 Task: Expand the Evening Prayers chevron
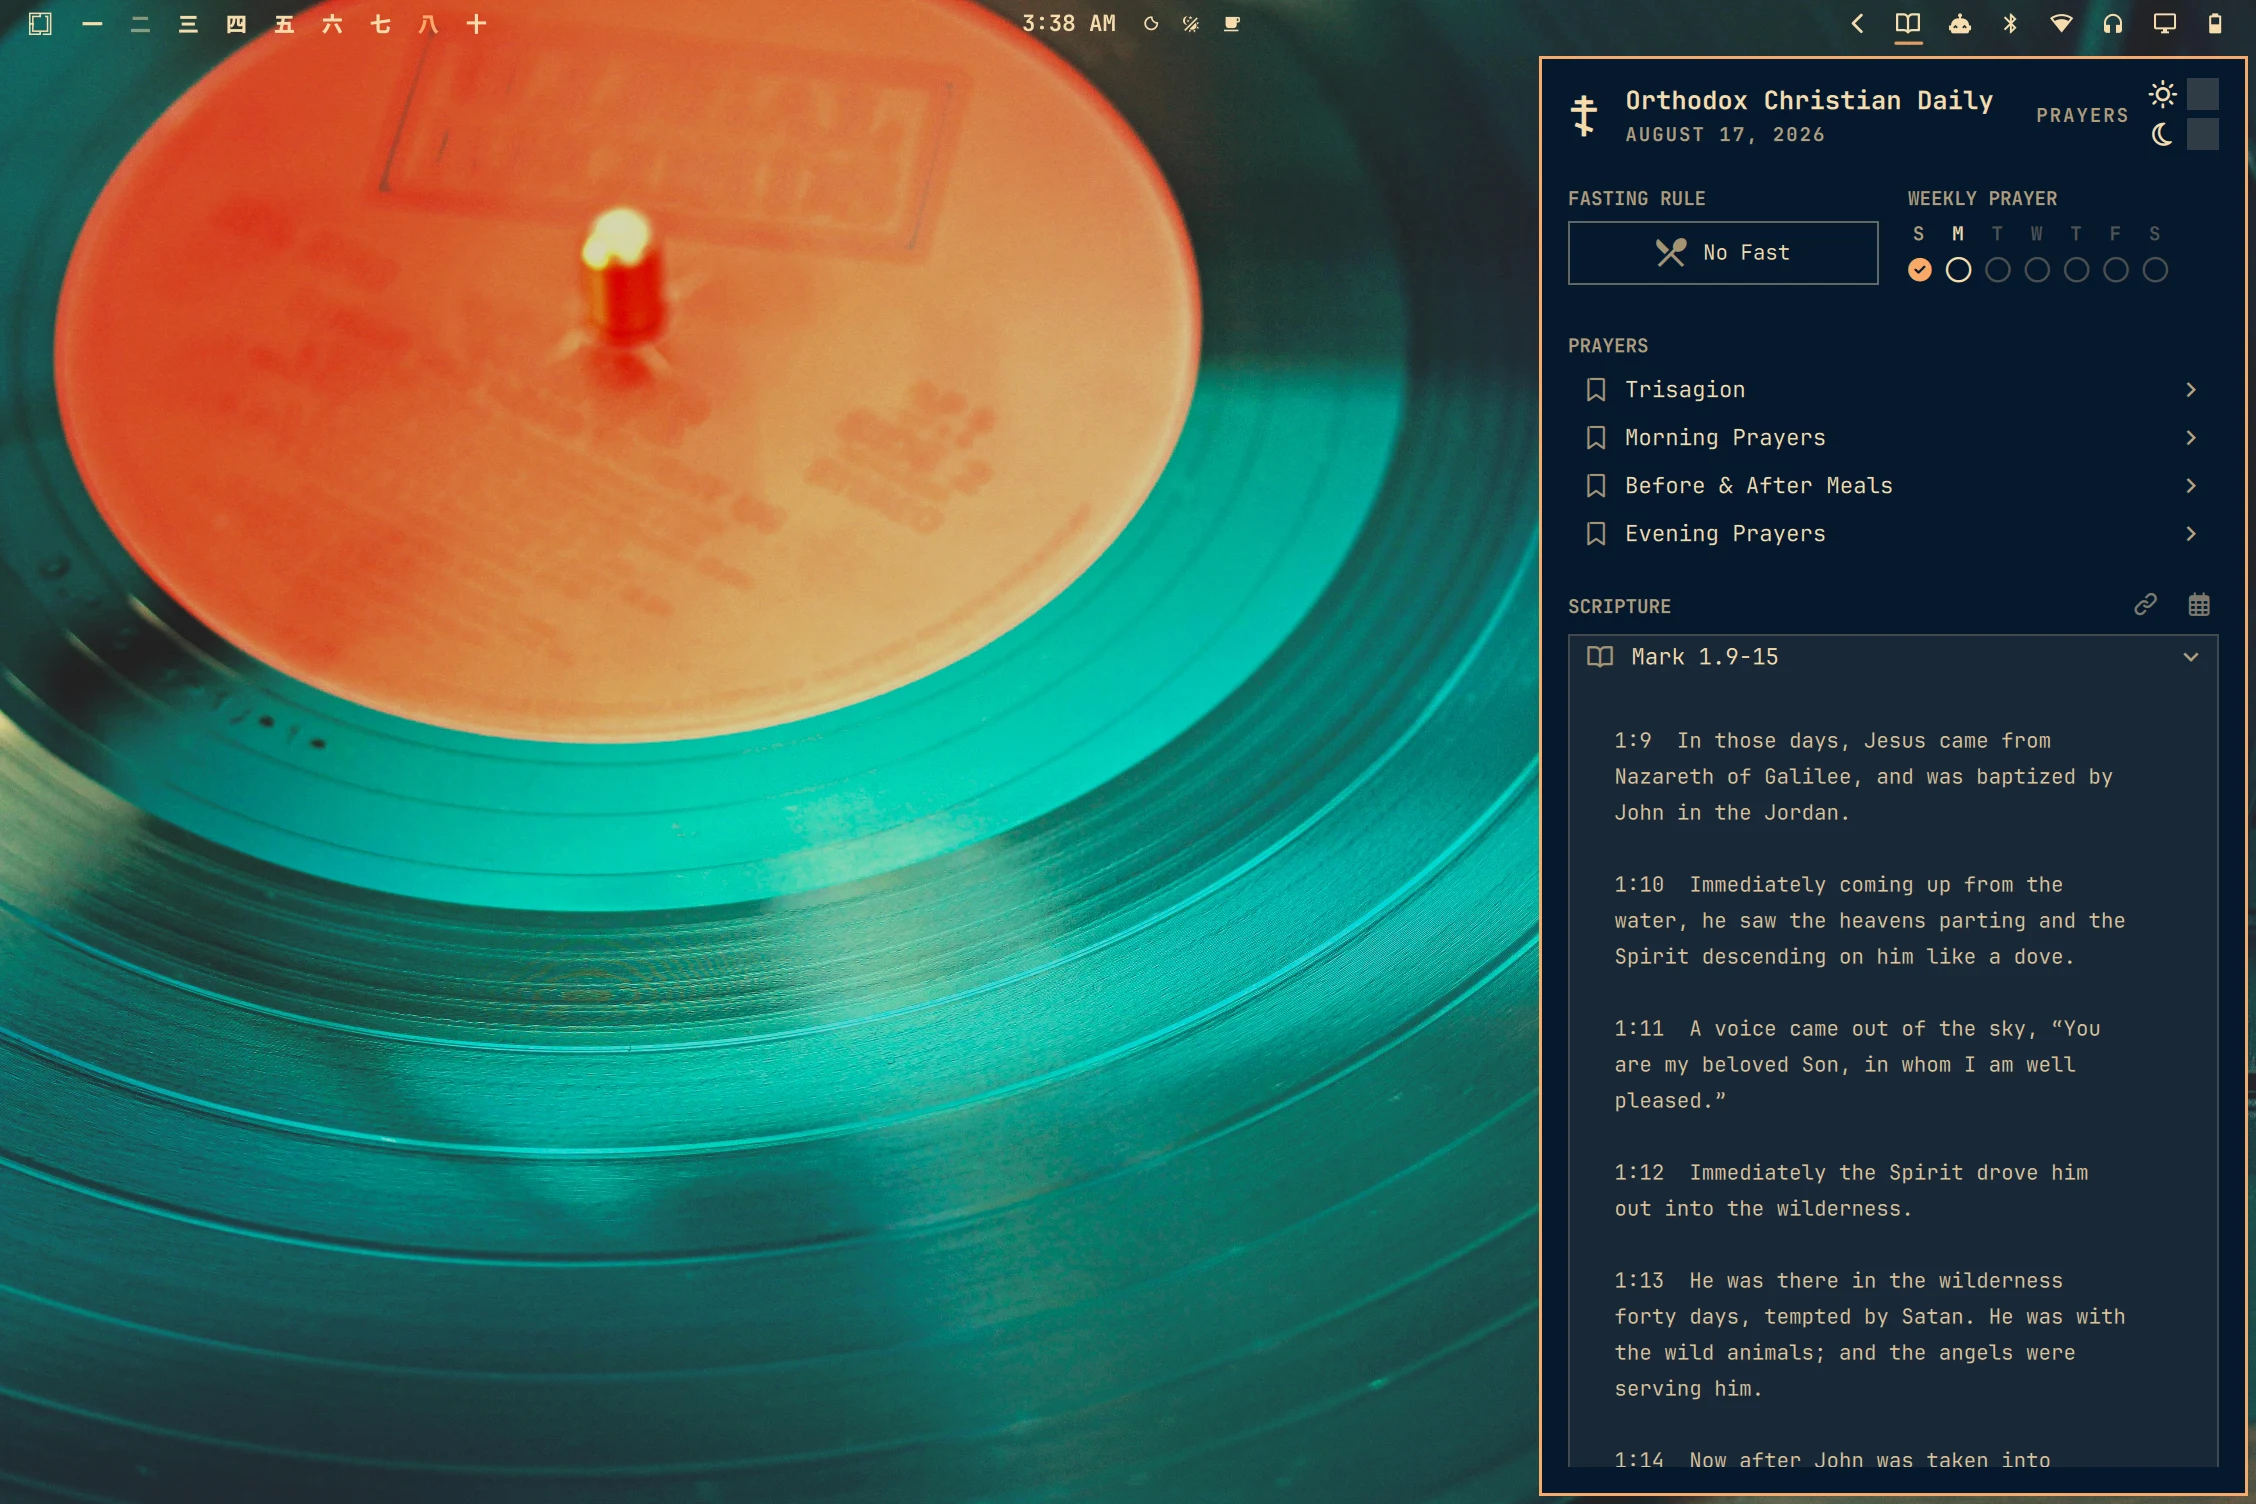[x=2191, y=533]
